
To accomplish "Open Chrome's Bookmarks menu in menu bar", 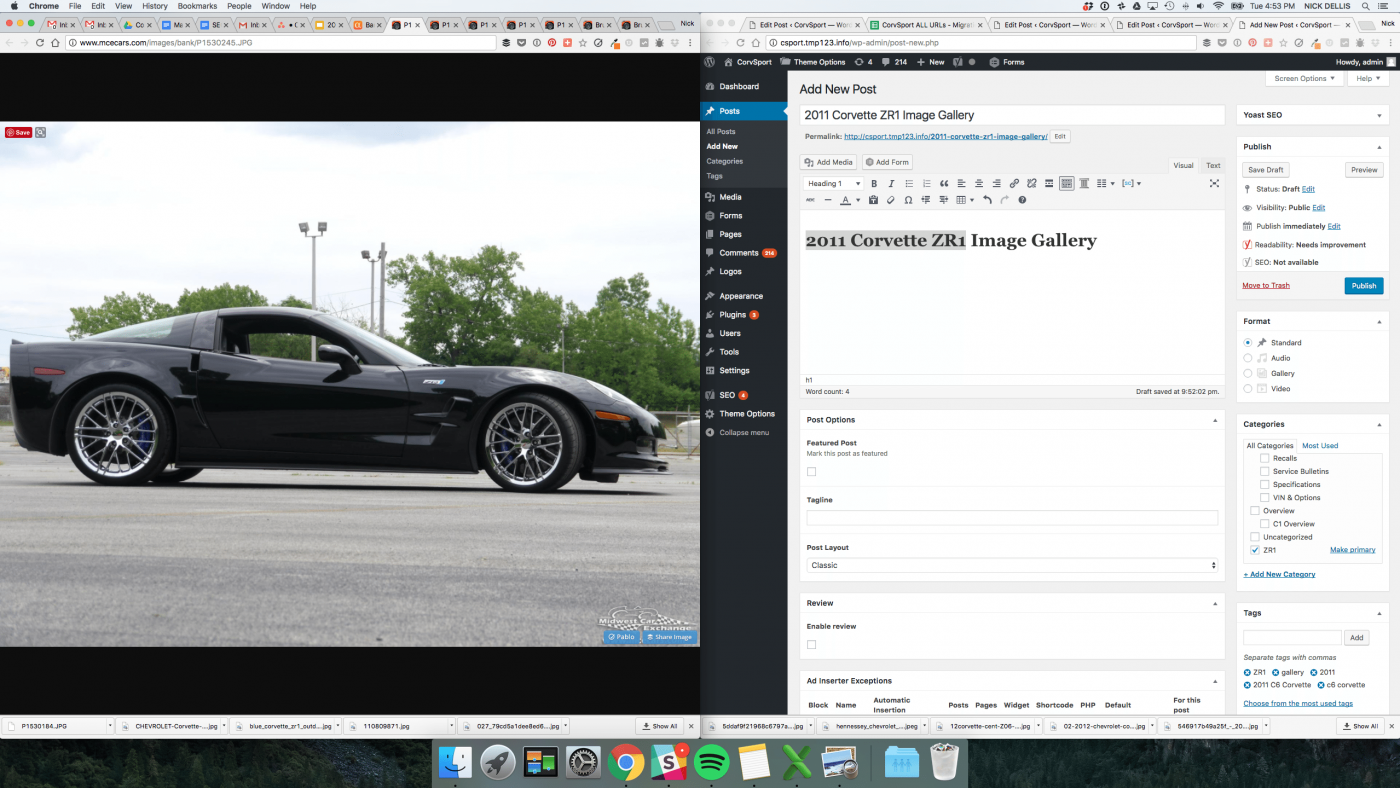I will [197, 6].
